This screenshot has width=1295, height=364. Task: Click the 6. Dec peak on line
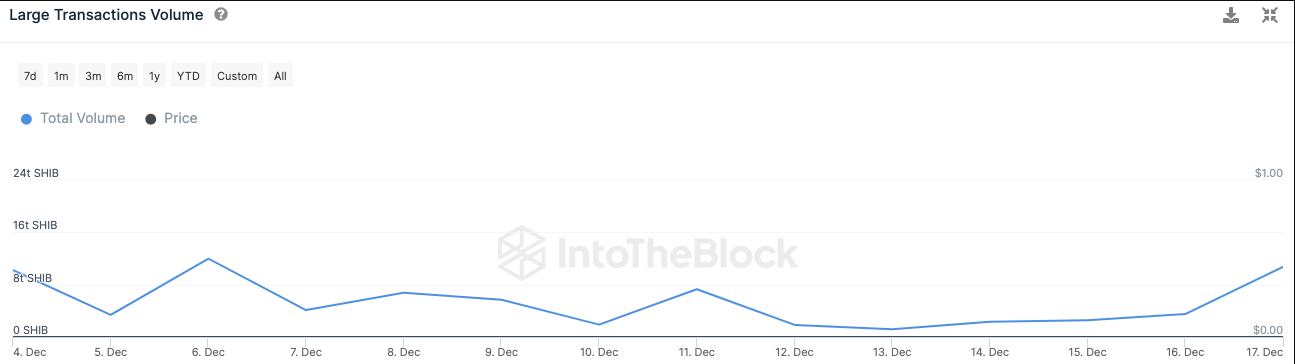pyautogui.click(x=207, y=259)
